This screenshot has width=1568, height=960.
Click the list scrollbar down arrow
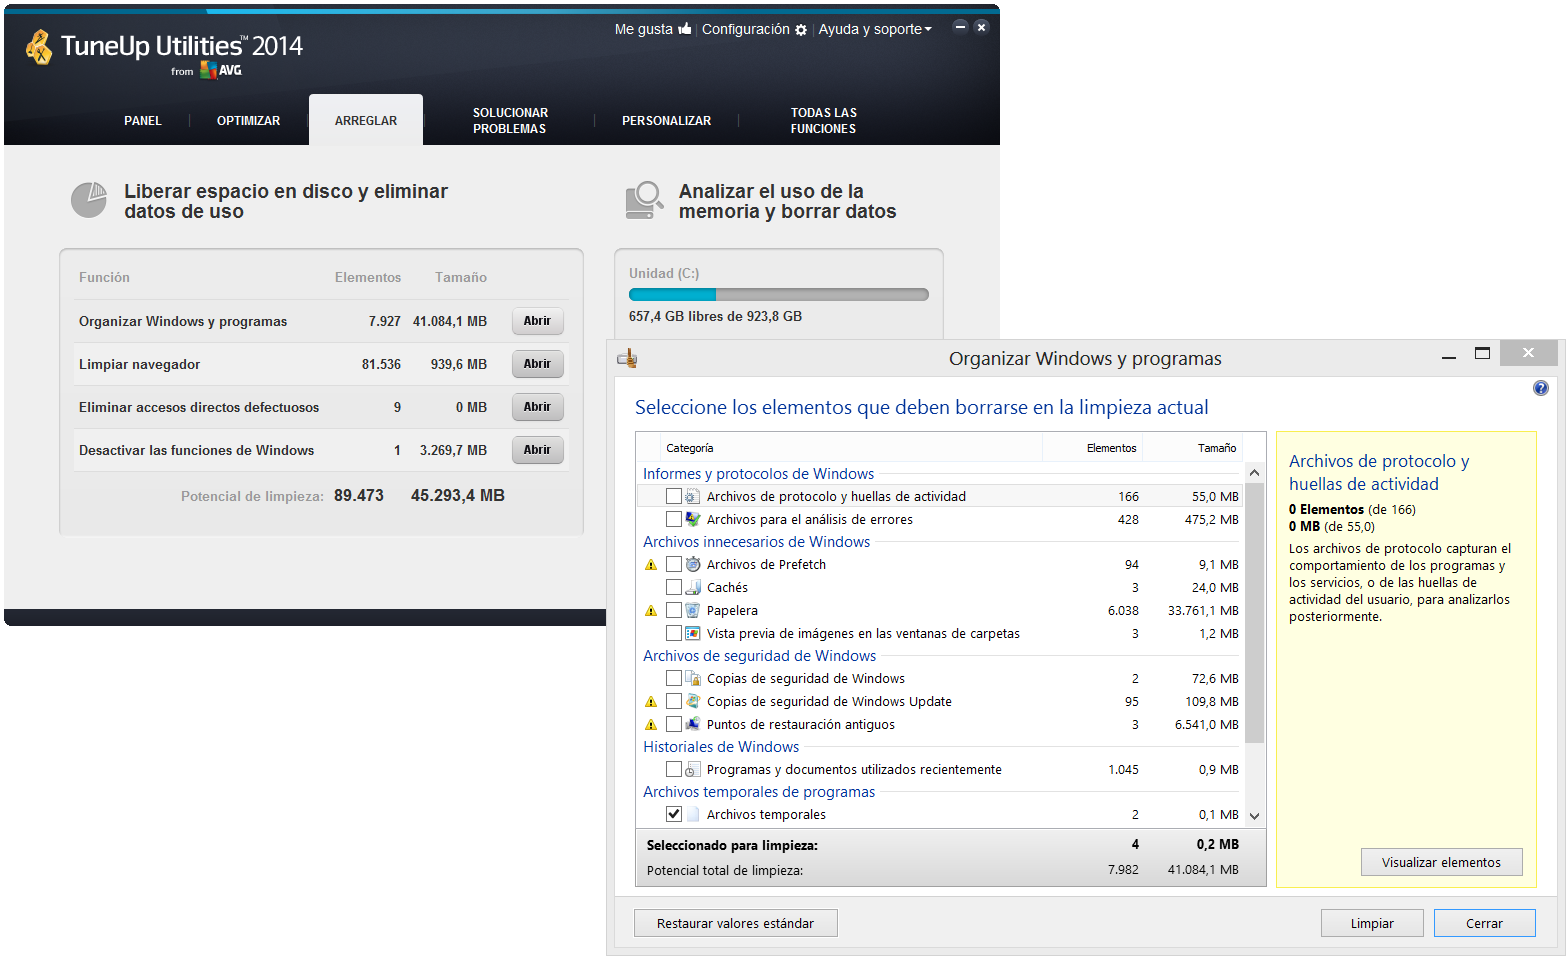click(x=1254, y=816)
